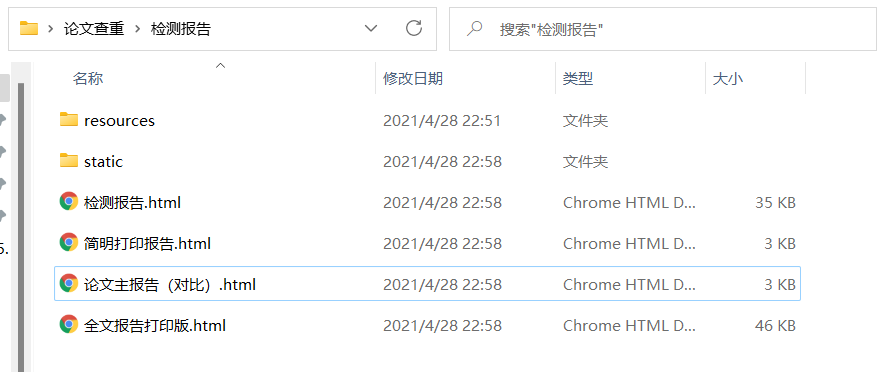Viewport: 882px width, 372px height.
Task: Sort files by the 类型 column header
Action: point(578,78)
